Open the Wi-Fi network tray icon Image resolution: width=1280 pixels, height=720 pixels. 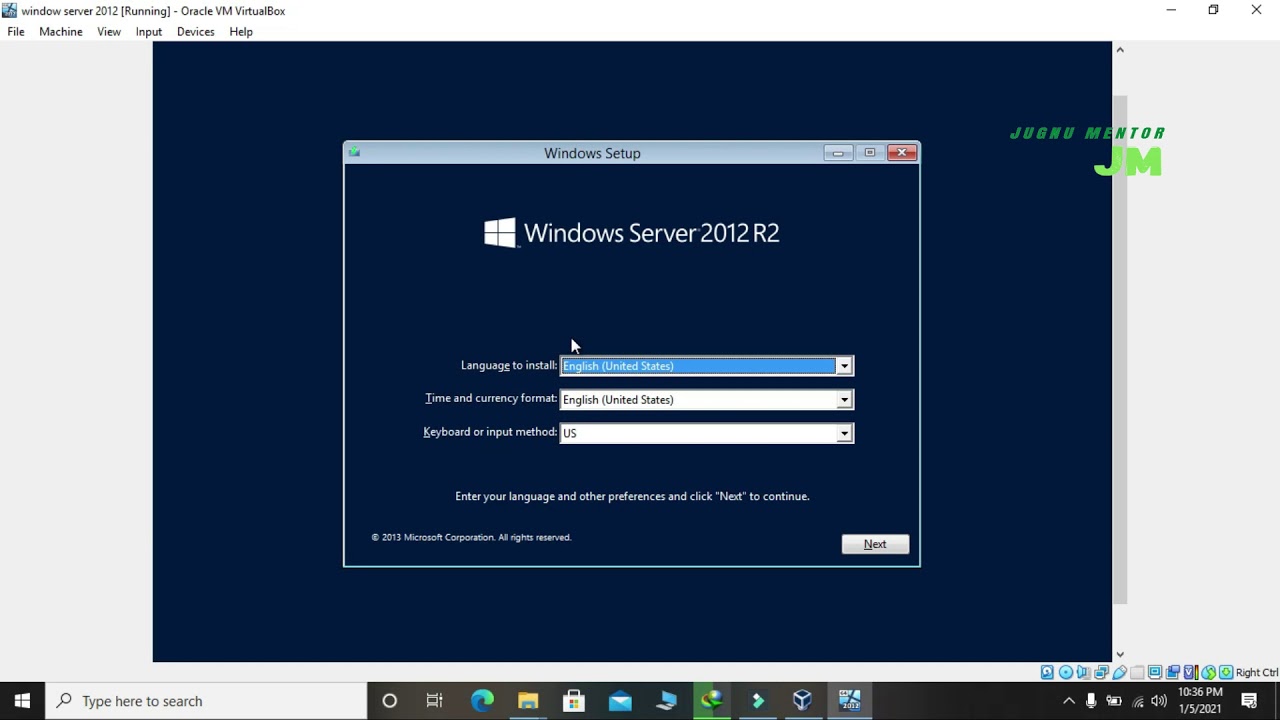tap(1137, 701)
